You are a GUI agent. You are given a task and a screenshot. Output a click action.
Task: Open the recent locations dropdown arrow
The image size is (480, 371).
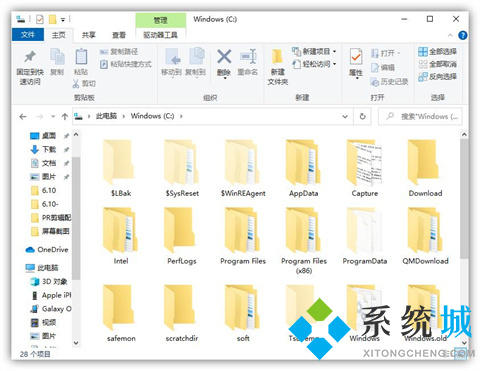pyautogui.click(x=53, y=117)
